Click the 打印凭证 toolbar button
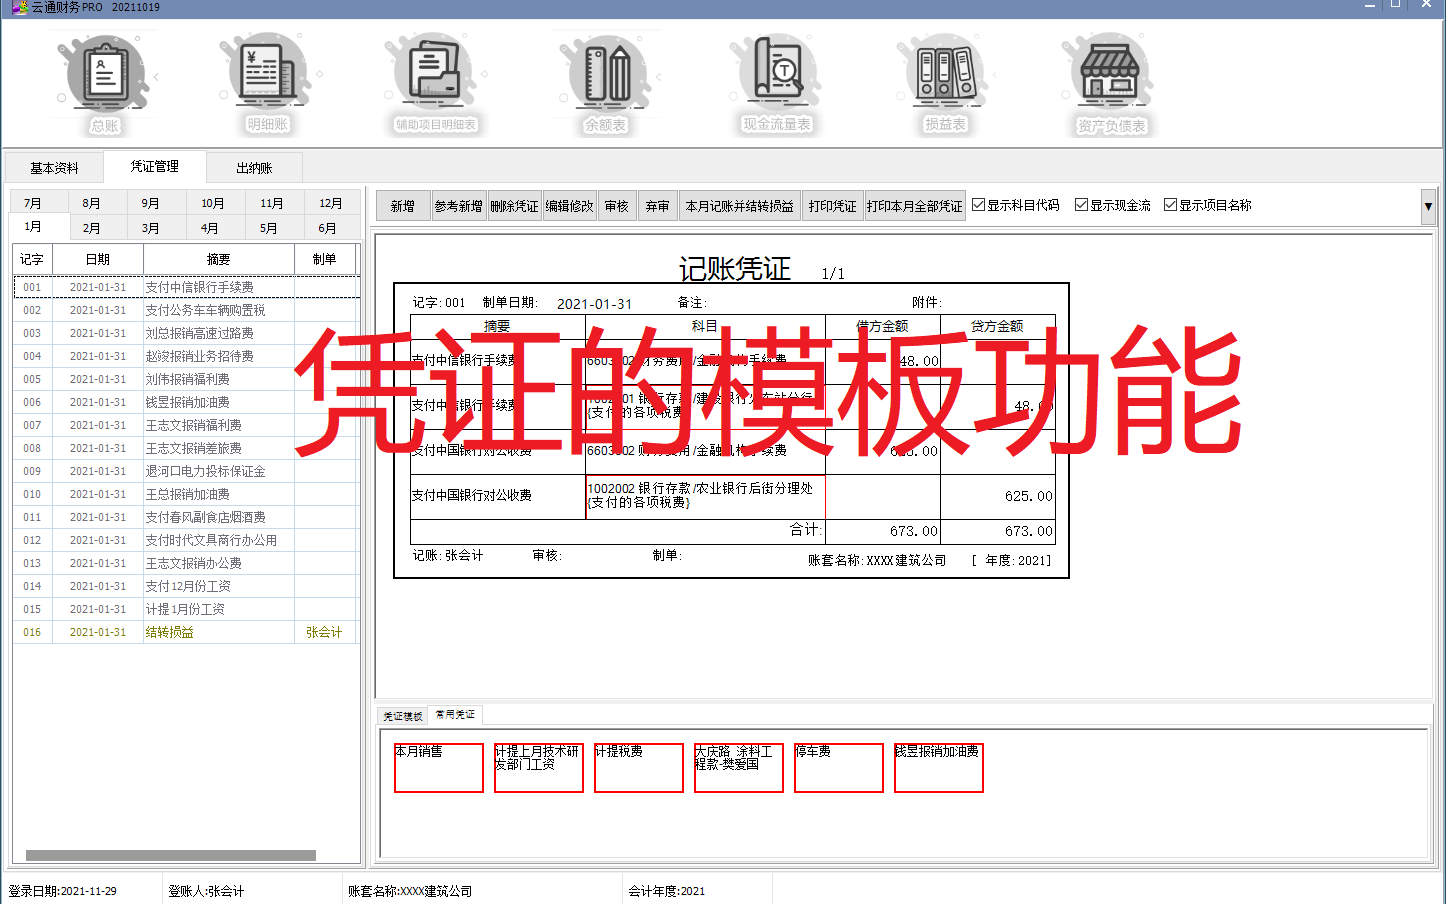This screenshot has width=1446, height=904. click(x=833, y=205)
